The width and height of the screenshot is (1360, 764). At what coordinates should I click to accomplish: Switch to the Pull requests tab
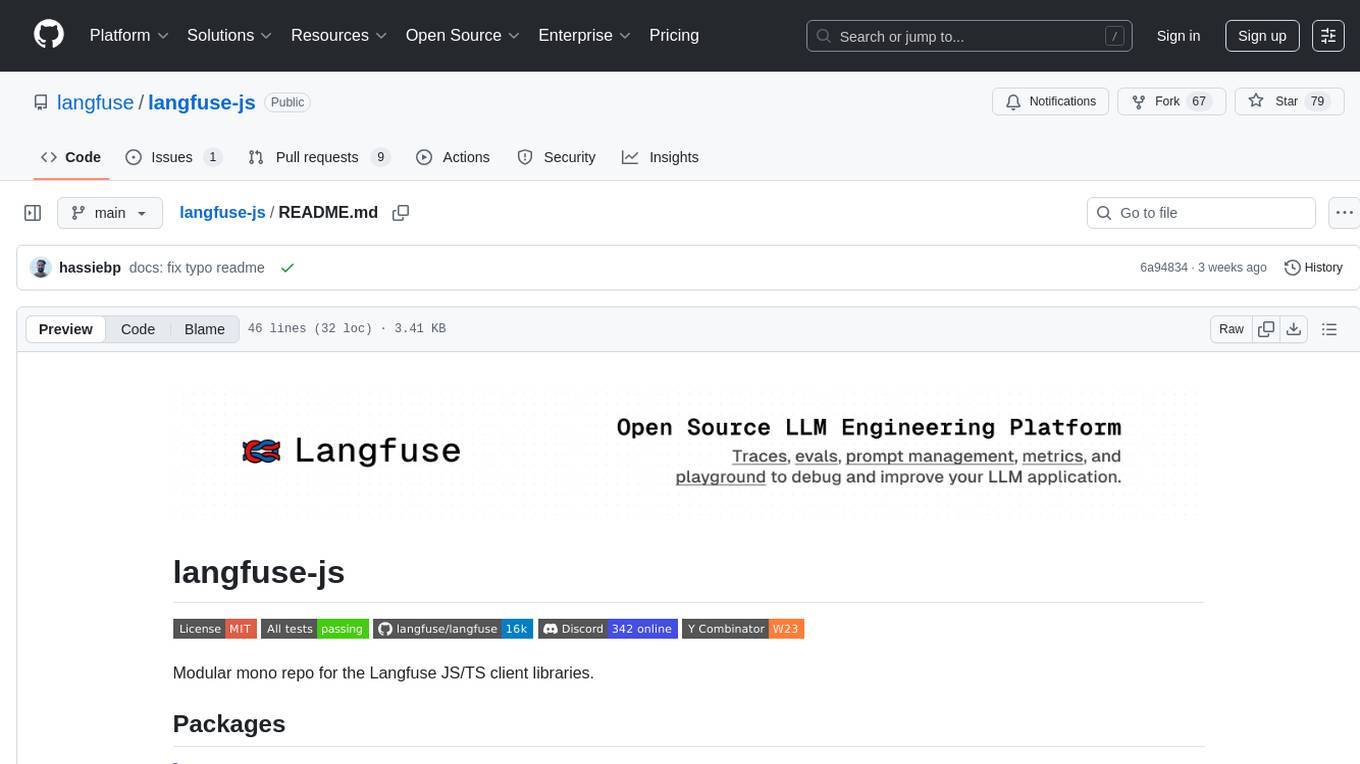pyautogui.click(x=319, y=157)
